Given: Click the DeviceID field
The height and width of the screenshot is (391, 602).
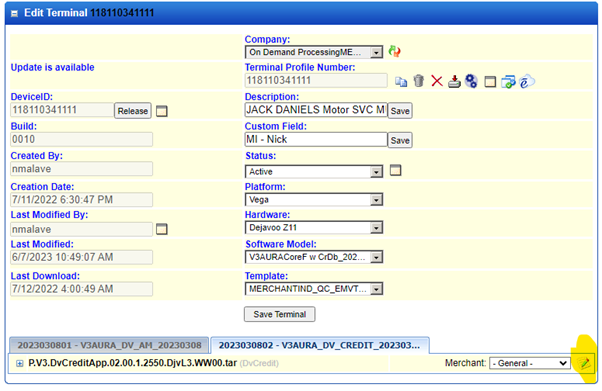Looking at the screenshot, I should [x=62, y=110].
